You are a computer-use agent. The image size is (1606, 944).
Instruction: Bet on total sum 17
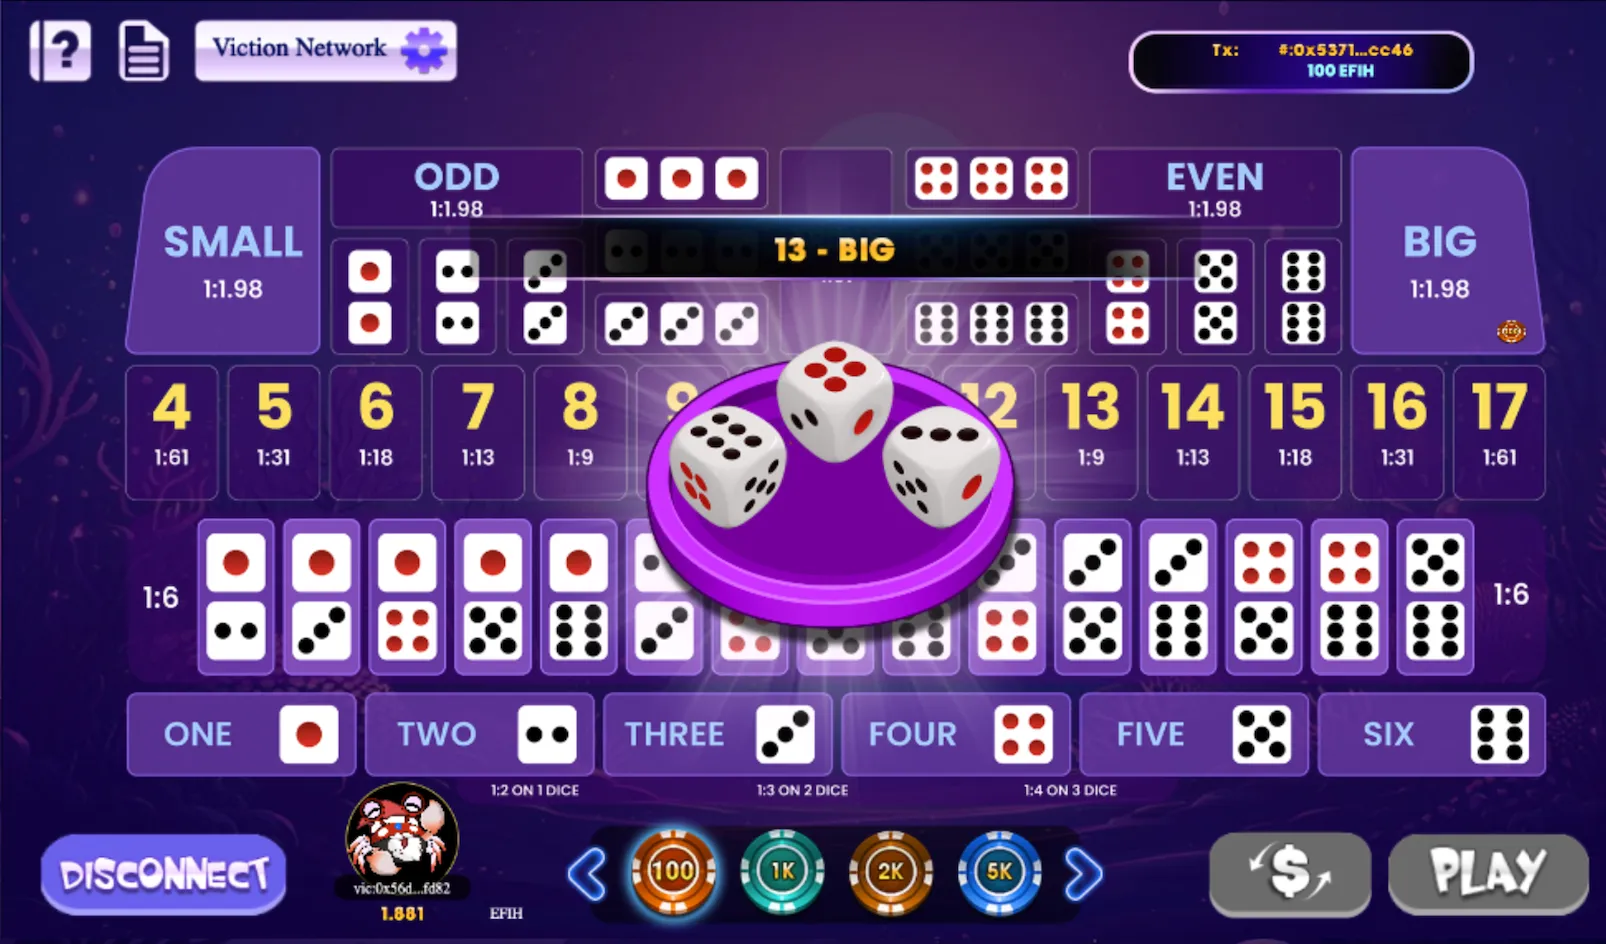pyautogui.click(x=1499, y=432)
